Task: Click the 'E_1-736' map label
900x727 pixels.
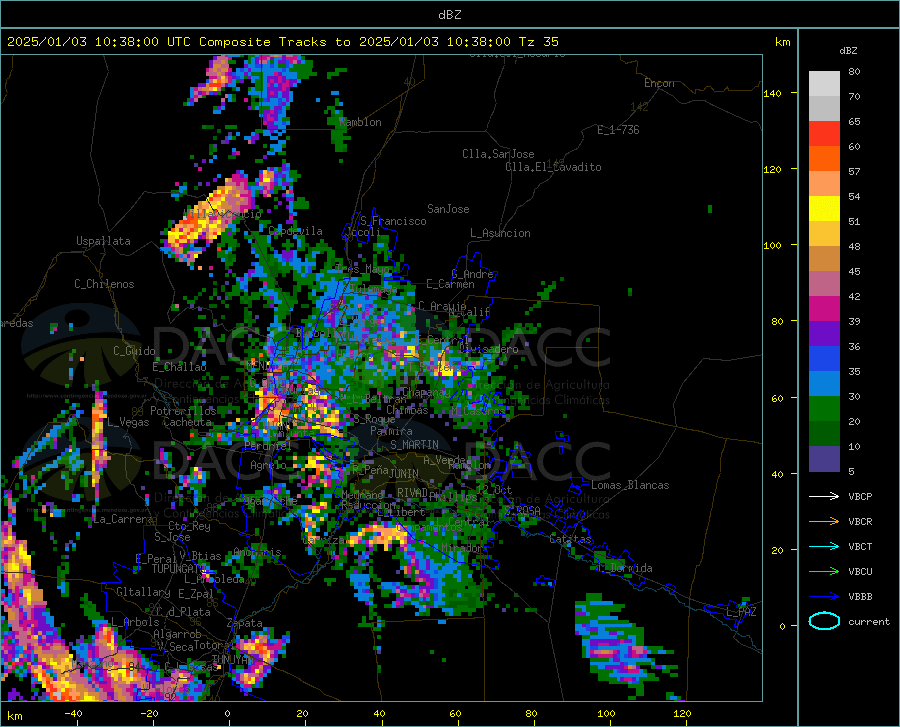Action: pos(618,130)
